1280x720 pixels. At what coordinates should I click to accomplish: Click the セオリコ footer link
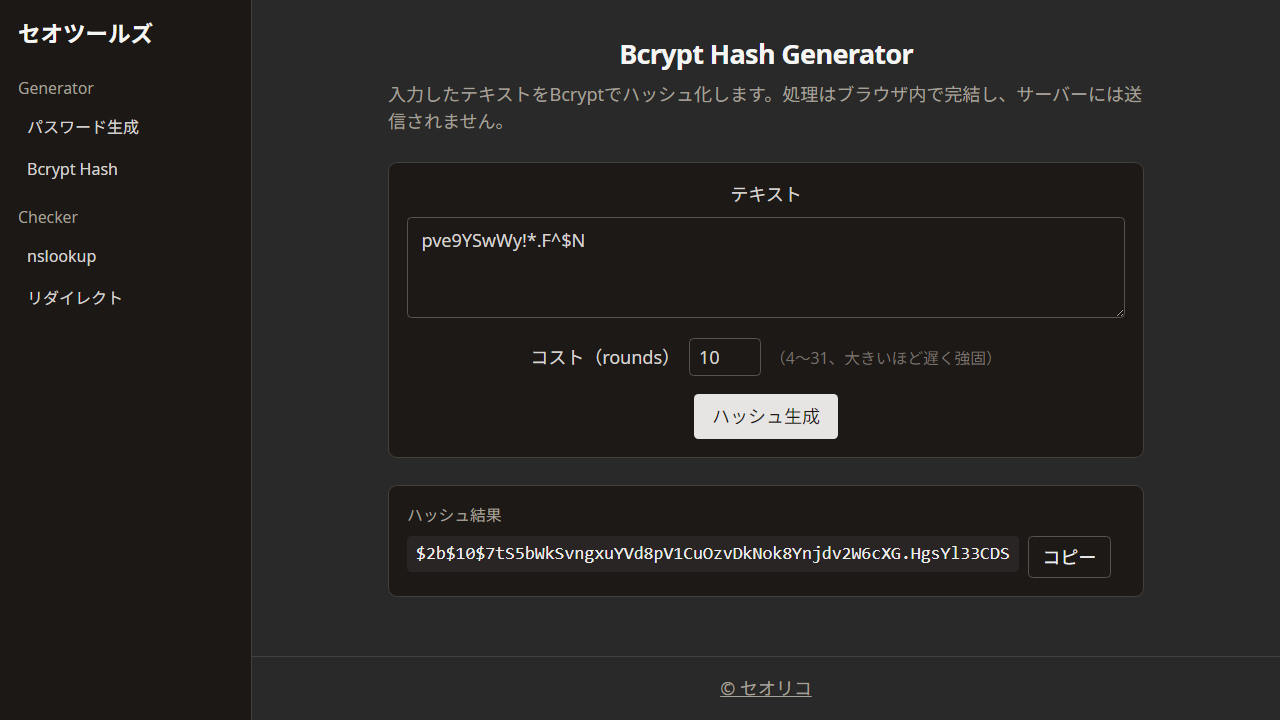click(765, 688)
